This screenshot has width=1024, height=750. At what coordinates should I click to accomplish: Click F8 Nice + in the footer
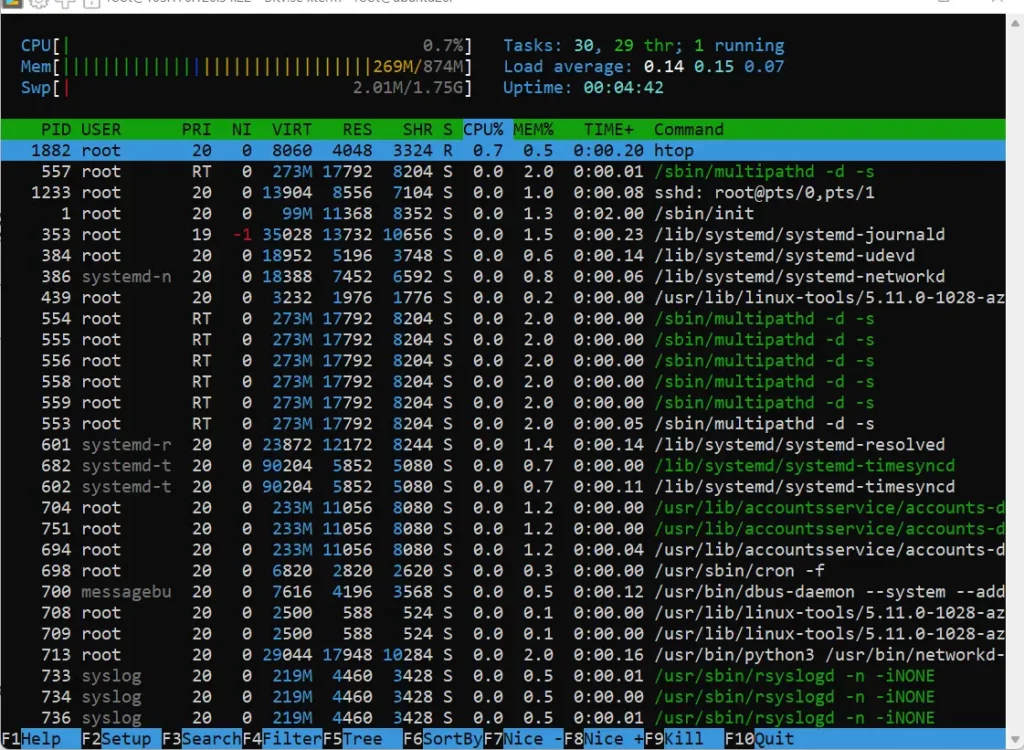[x=601, y=739]
